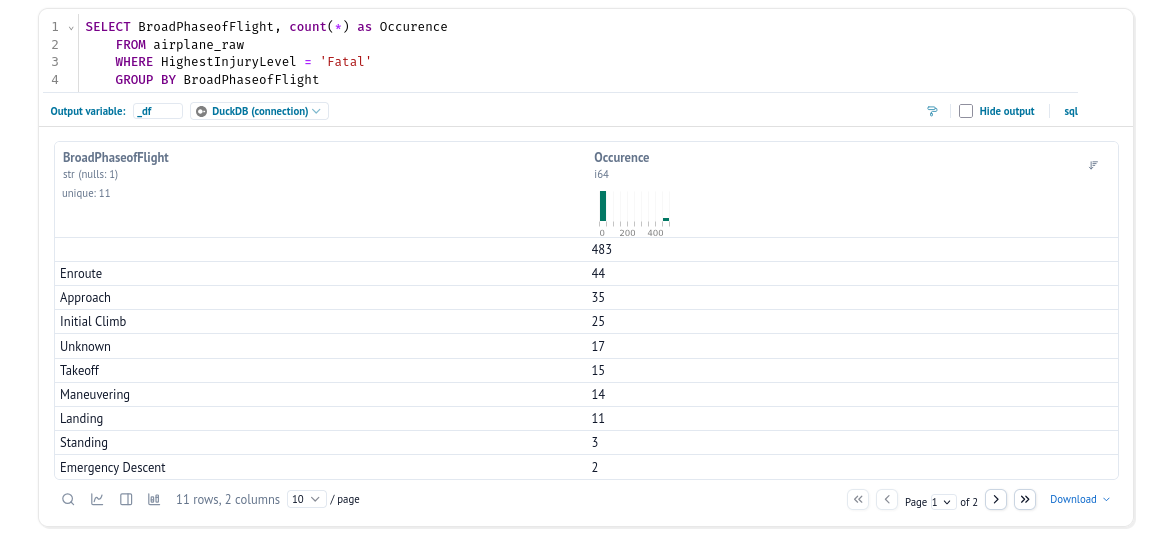Viewport: 1166px width, 535px height.
Task: Collapse the code fold arrow at line 1
Action: [71, 27]
